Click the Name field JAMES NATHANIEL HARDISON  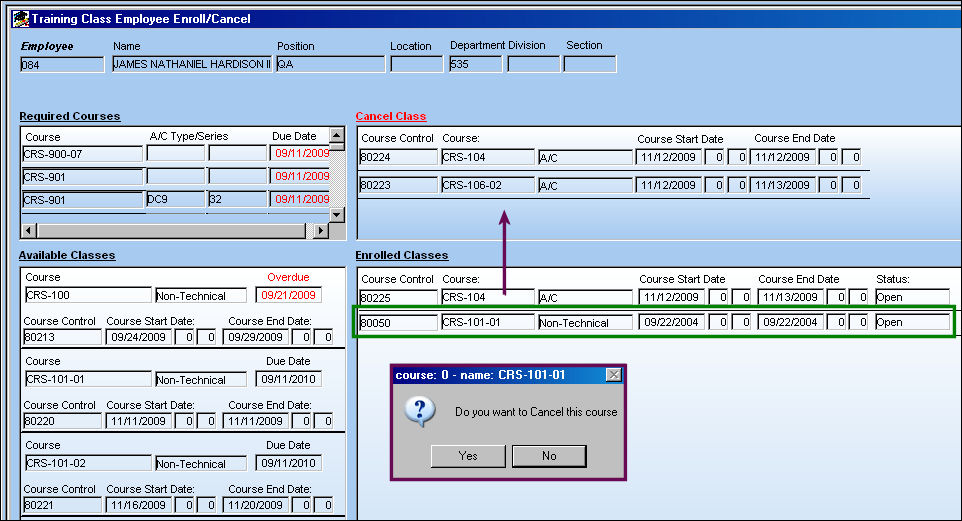(x=192, y=64)
